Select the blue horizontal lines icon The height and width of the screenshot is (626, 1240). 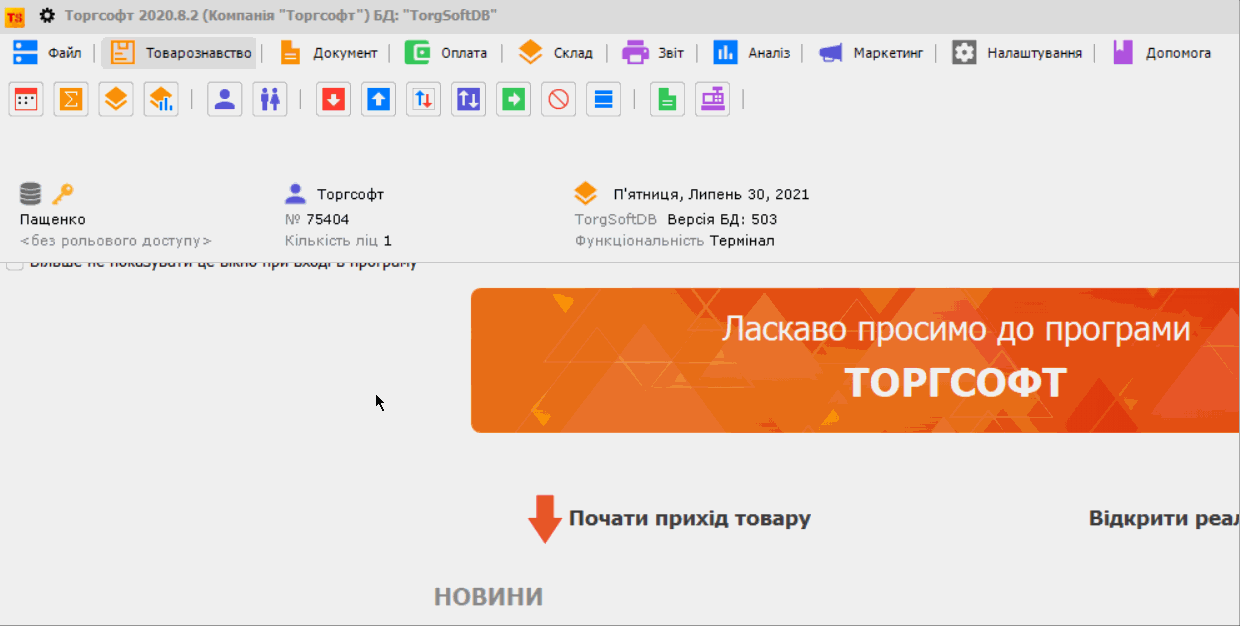[602, 99]
